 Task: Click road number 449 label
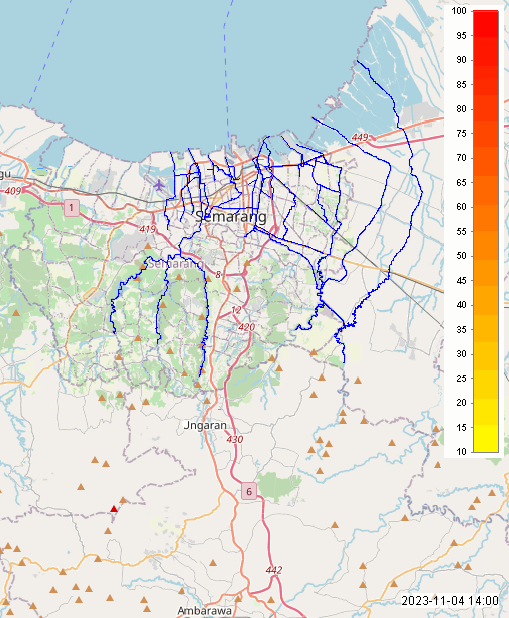360,137
